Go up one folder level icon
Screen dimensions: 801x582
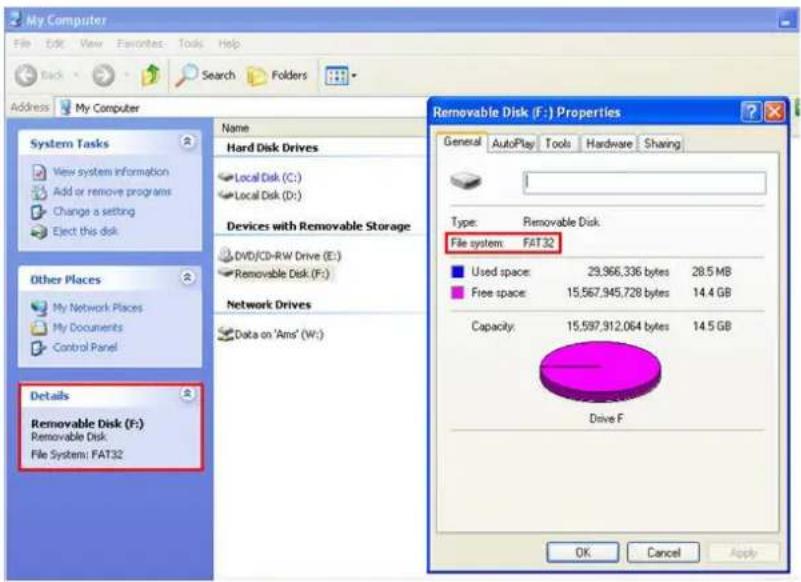click(x=150, y=76)
